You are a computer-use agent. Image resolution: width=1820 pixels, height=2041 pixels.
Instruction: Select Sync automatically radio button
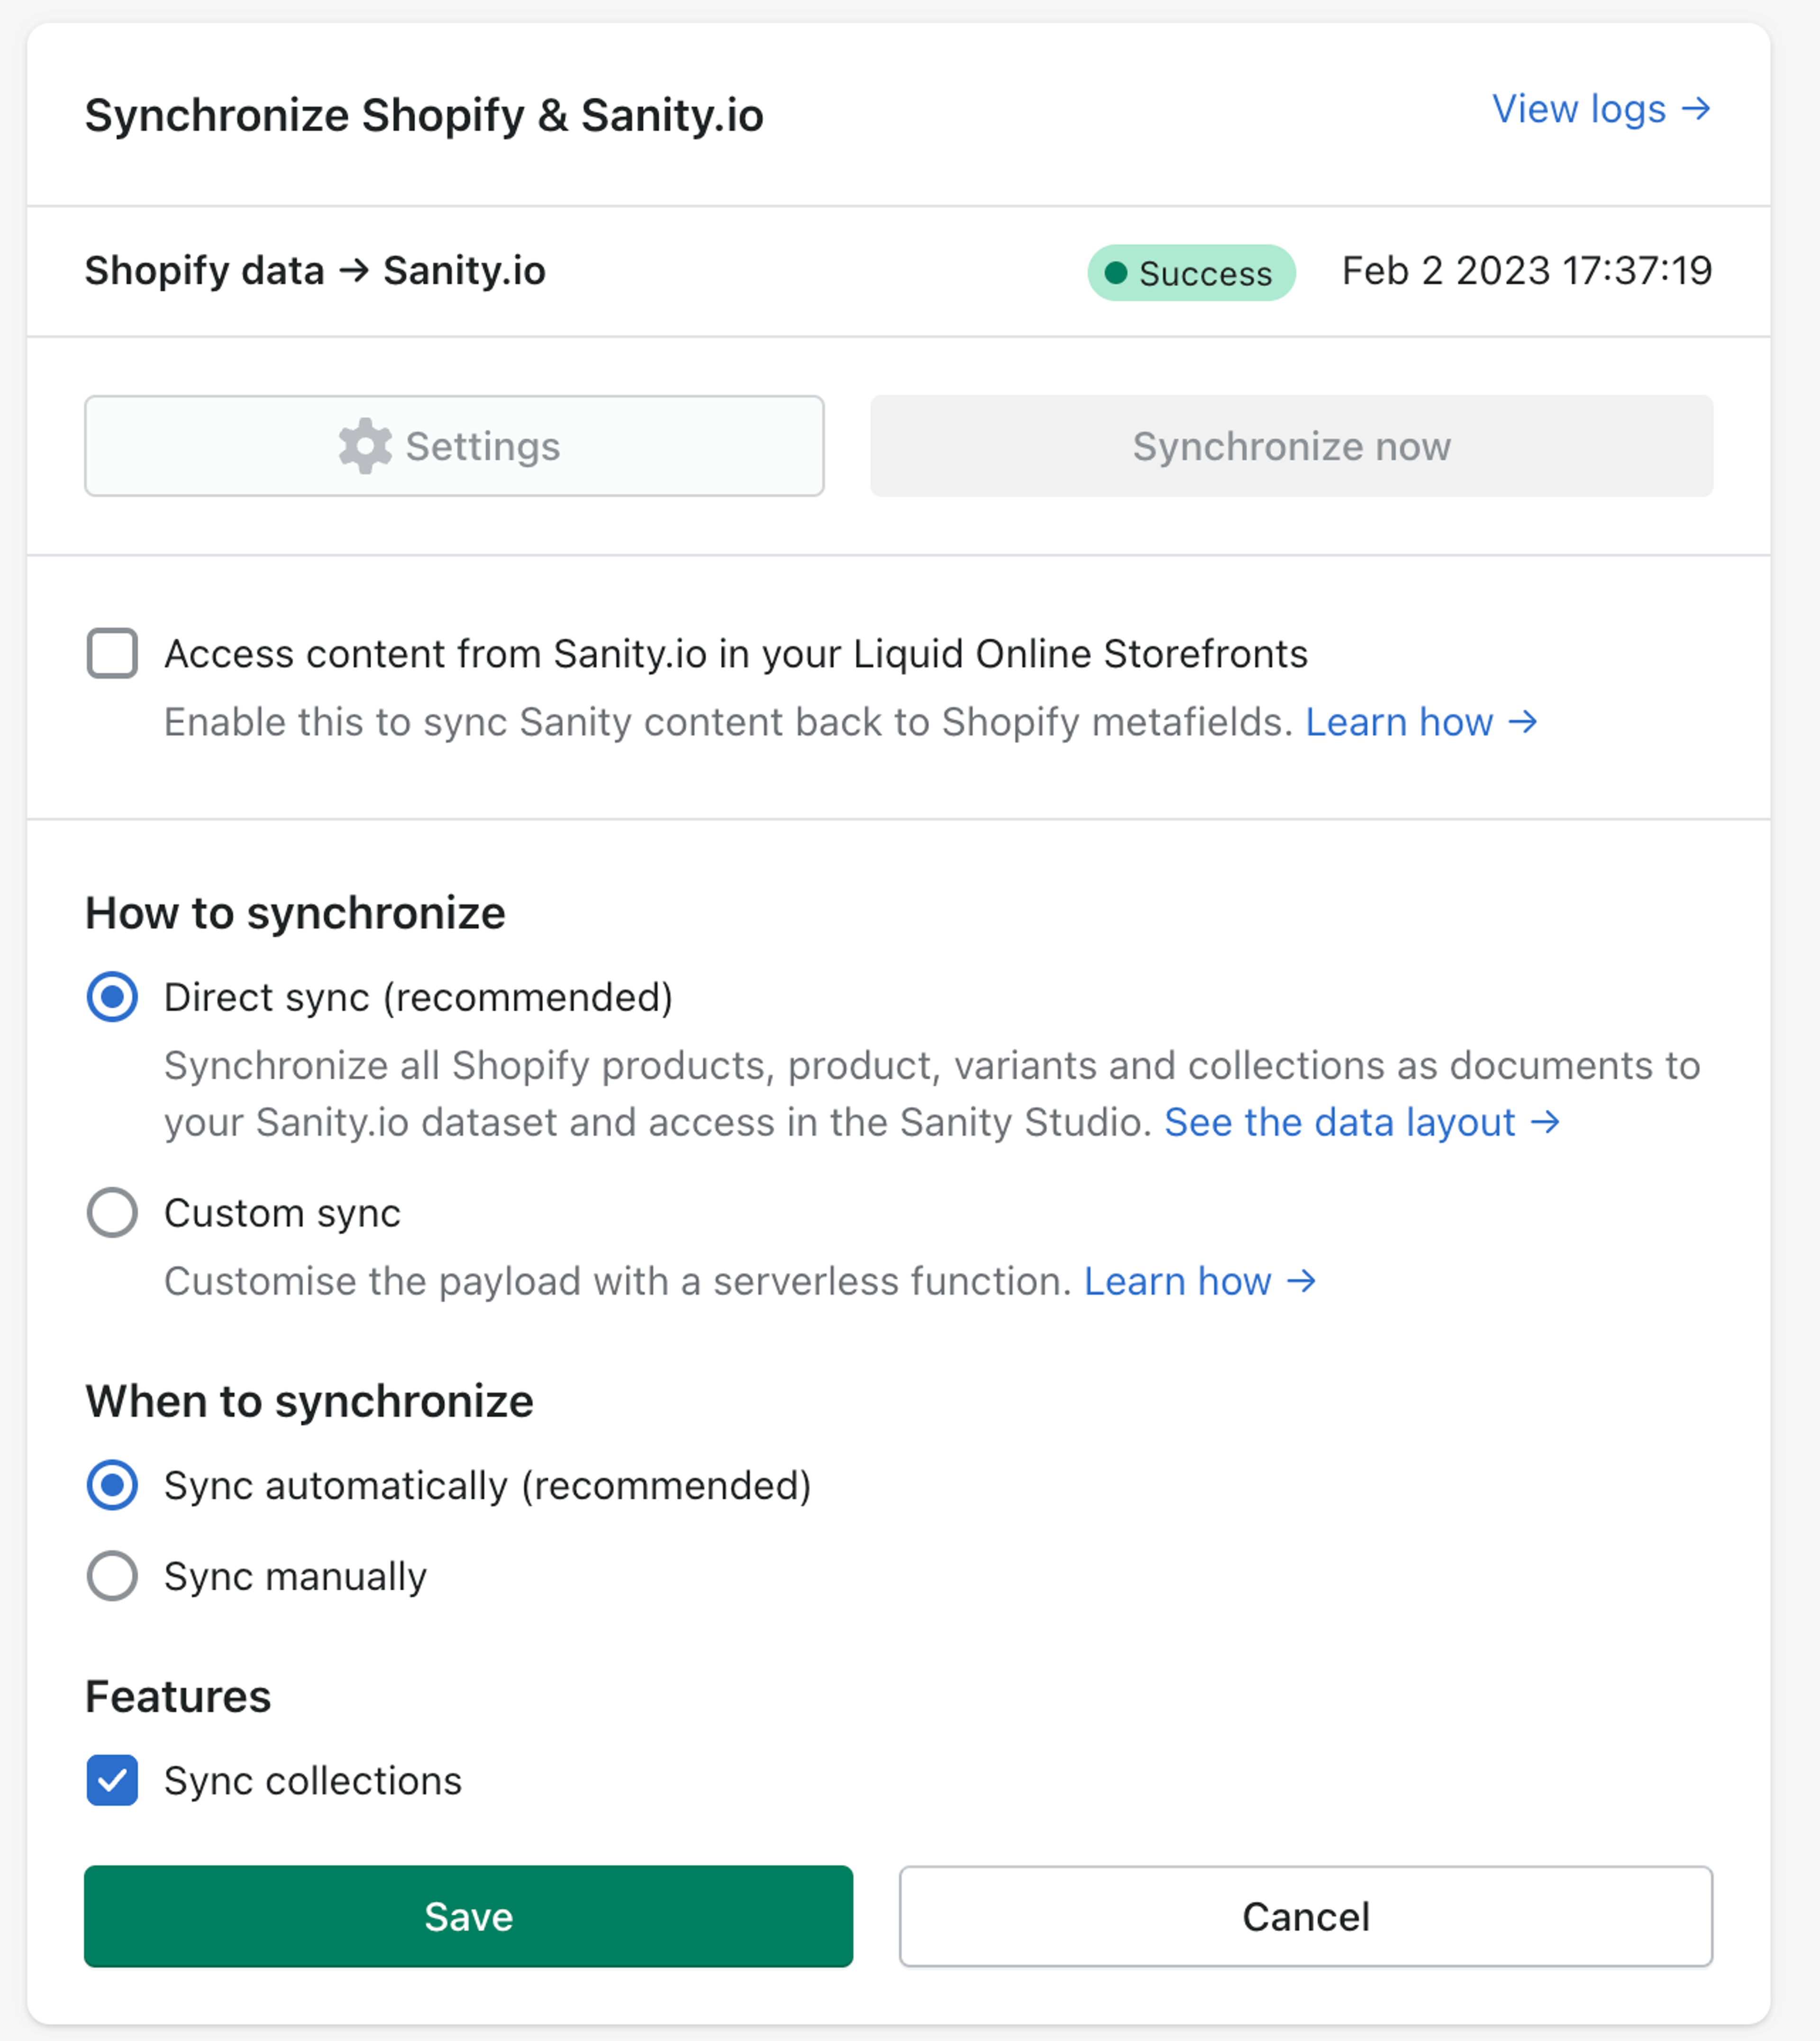[112, 1485]
